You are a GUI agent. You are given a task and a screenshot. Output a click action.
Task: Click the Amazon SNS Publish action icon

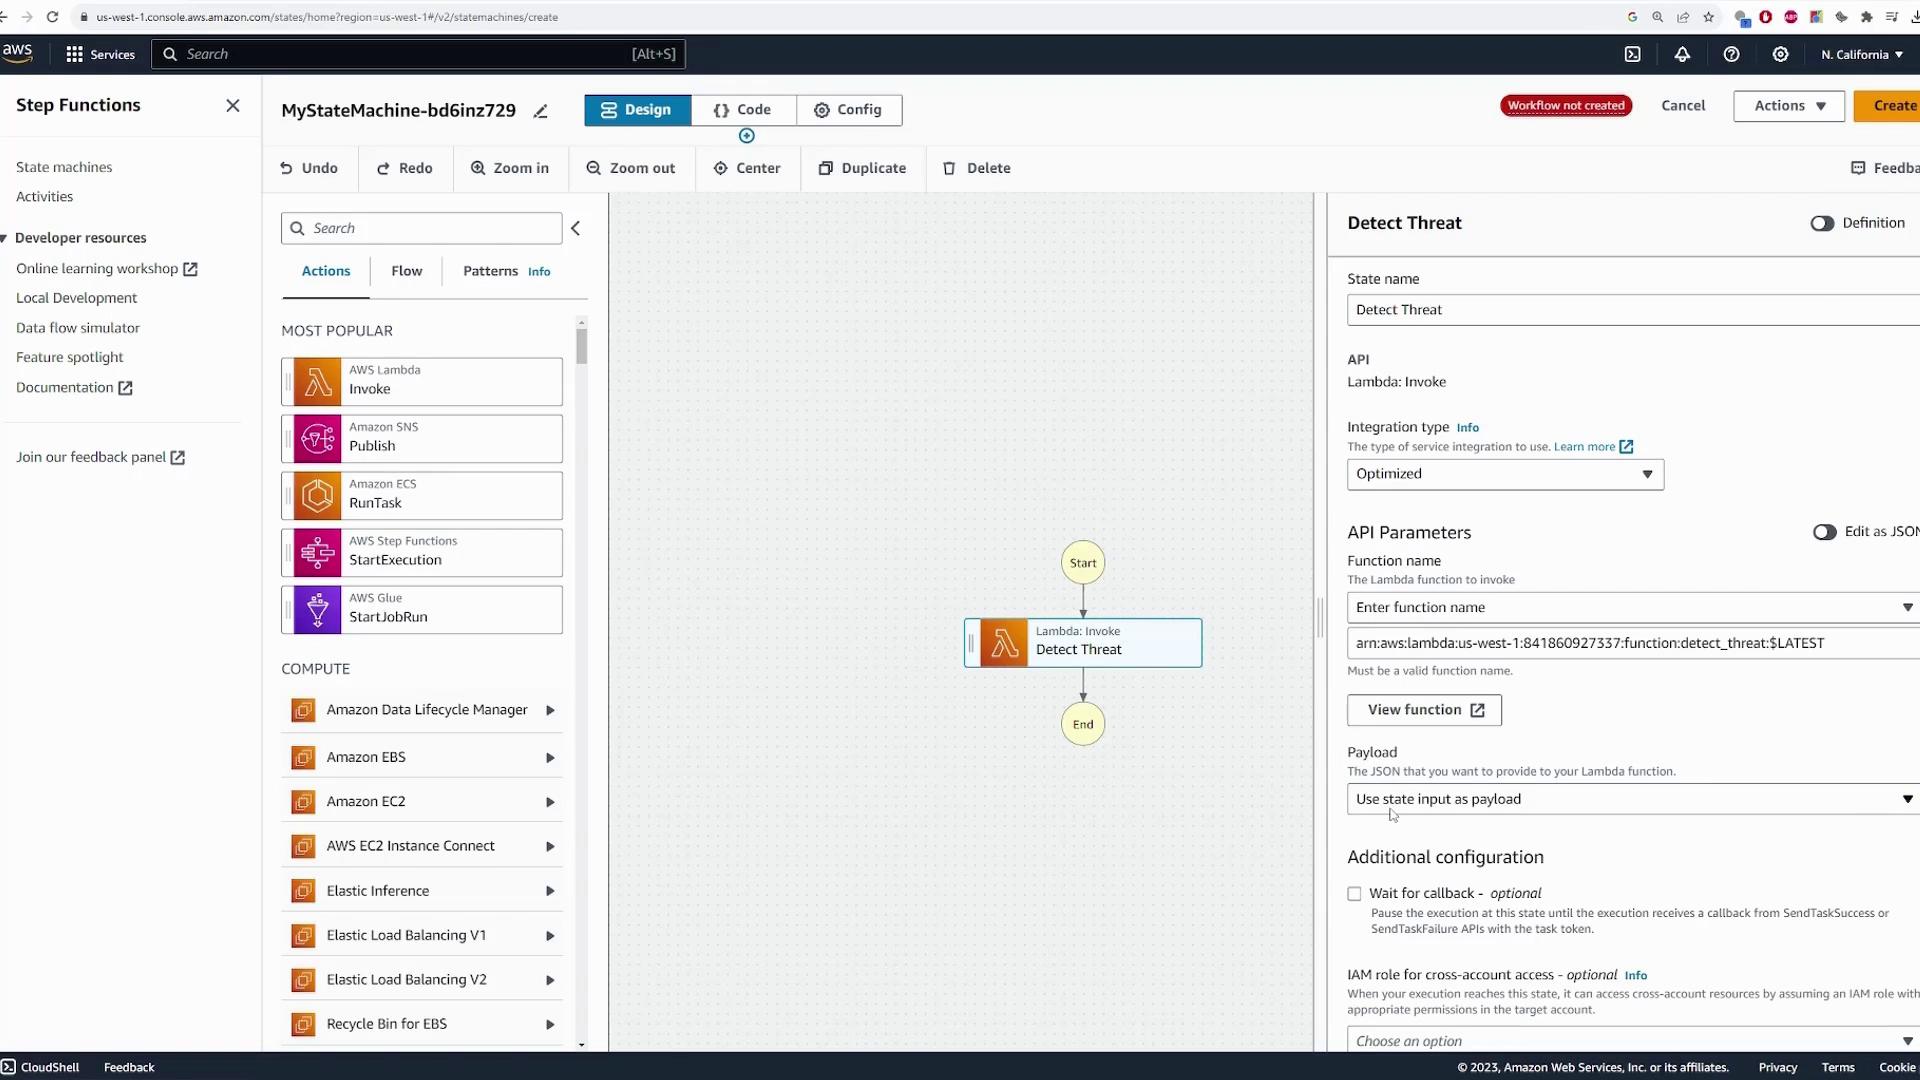coord(317,439)
